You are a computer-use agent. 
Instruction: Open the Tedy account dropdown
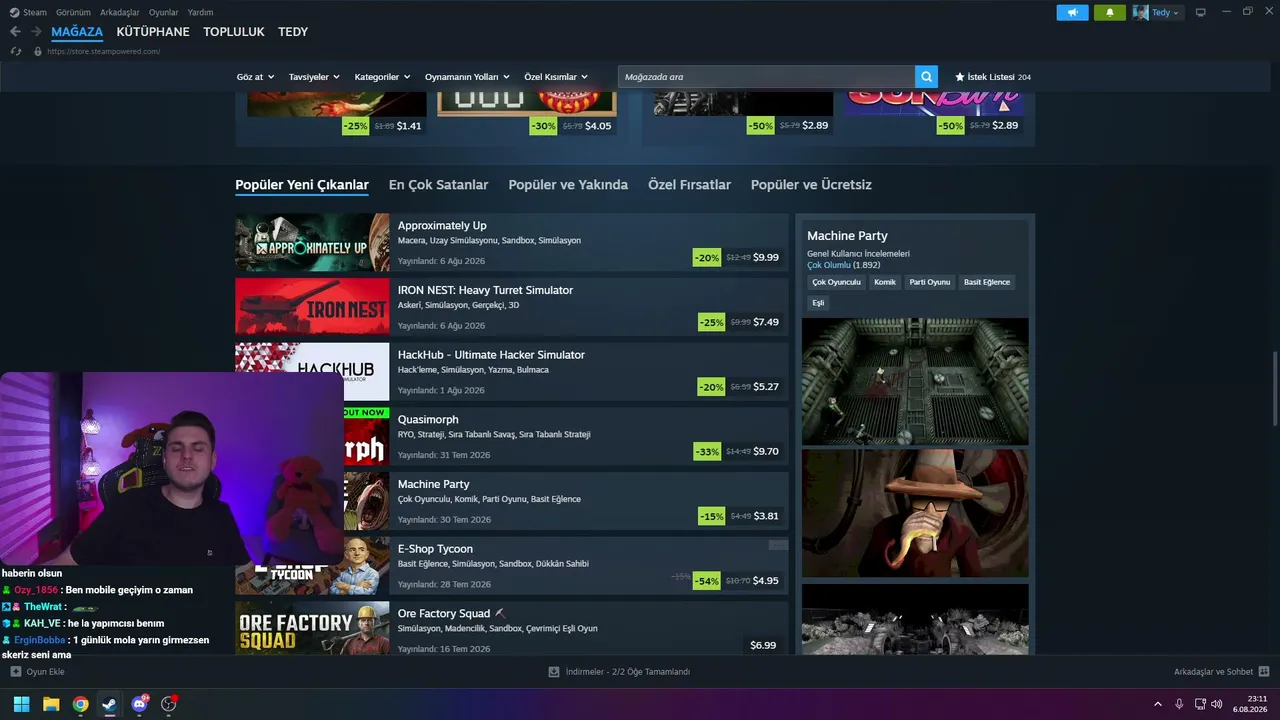pos(1165,12)
